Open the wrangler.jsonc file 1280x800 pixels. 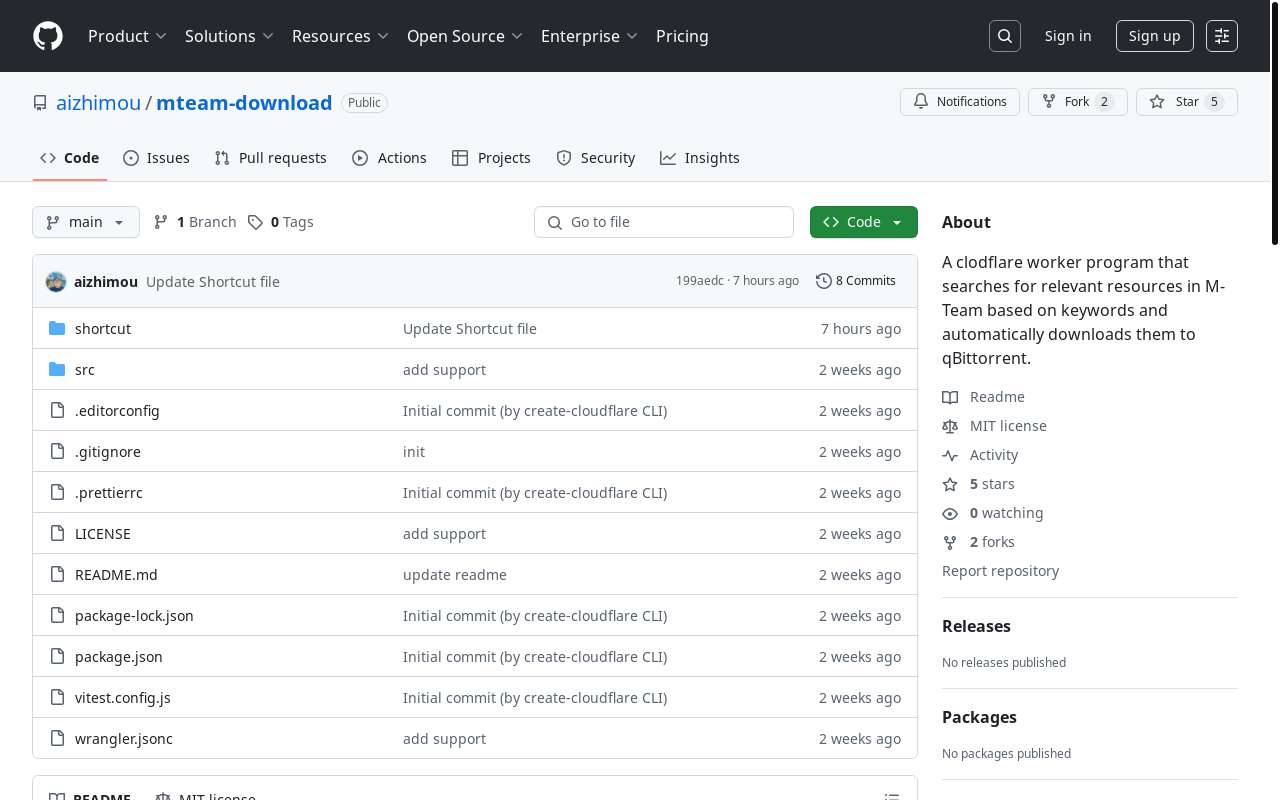[x=124, y=739]
